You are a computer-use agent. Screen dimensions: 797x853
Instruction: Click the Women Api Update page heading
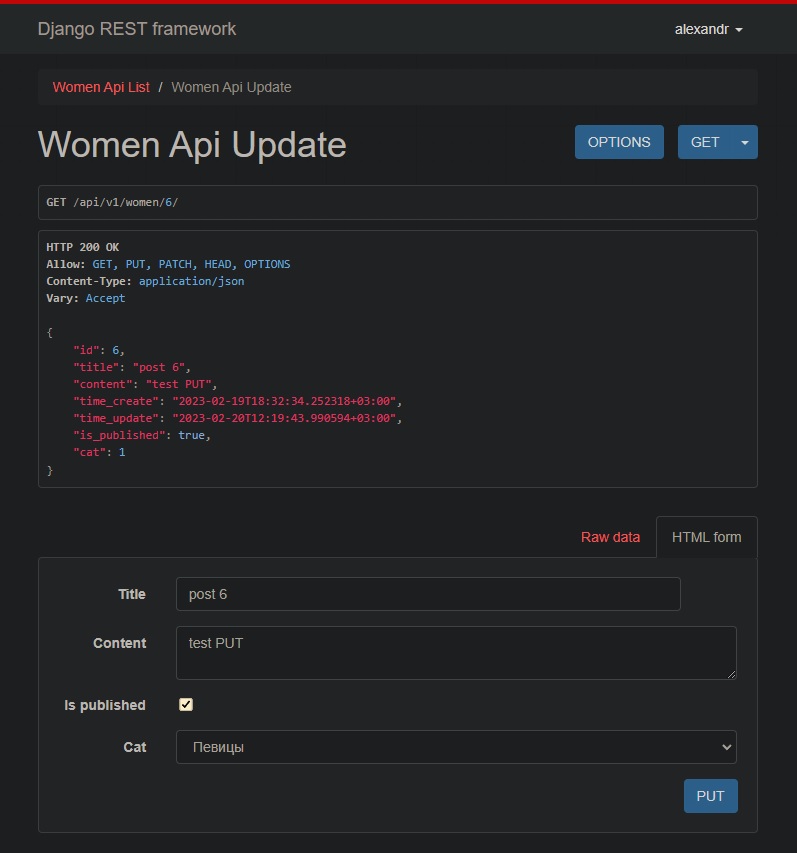(x=192, y=145)
